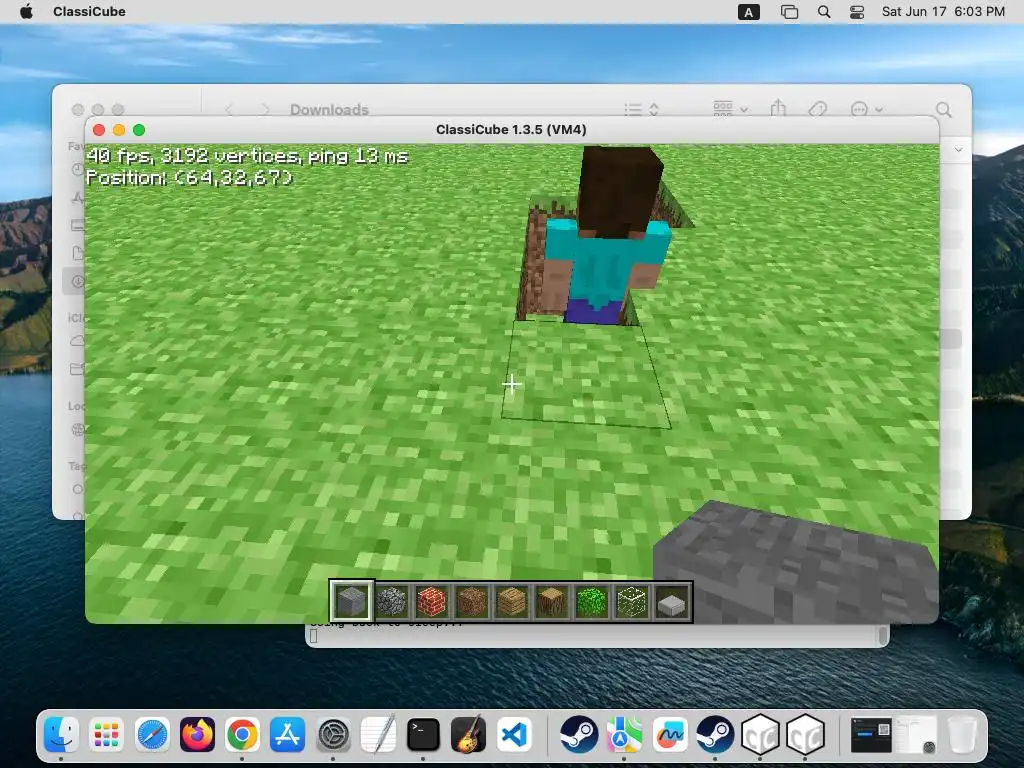Open the Finder more actions menu
Image resolution: width=1024 pixels, height=768 pixels.
click(x=867, y=109)
